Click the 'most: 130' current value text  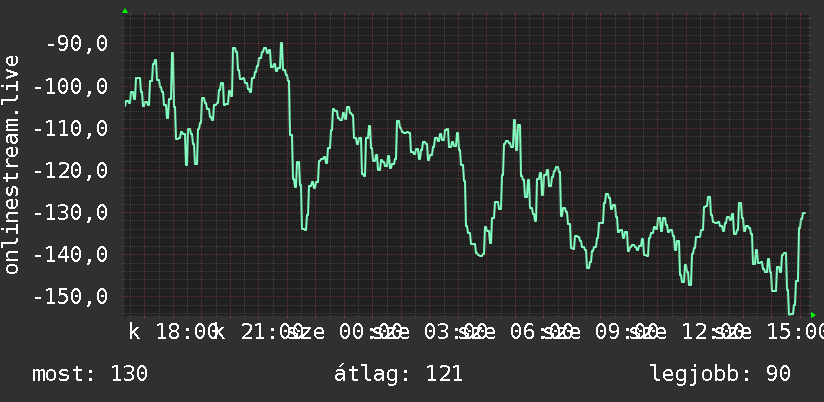[x=90, y=374]
